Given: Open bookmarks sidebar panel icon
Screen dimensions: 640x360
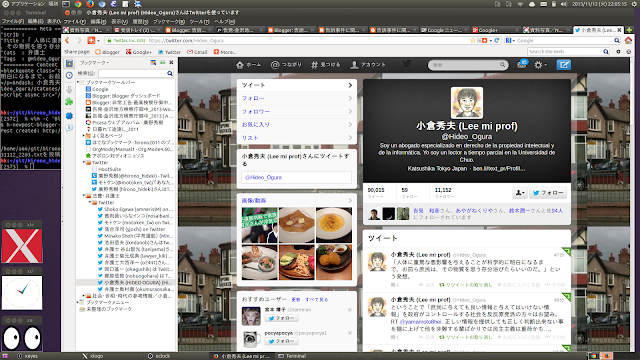Looking at the screenshot, I should (x=69, y=63).
